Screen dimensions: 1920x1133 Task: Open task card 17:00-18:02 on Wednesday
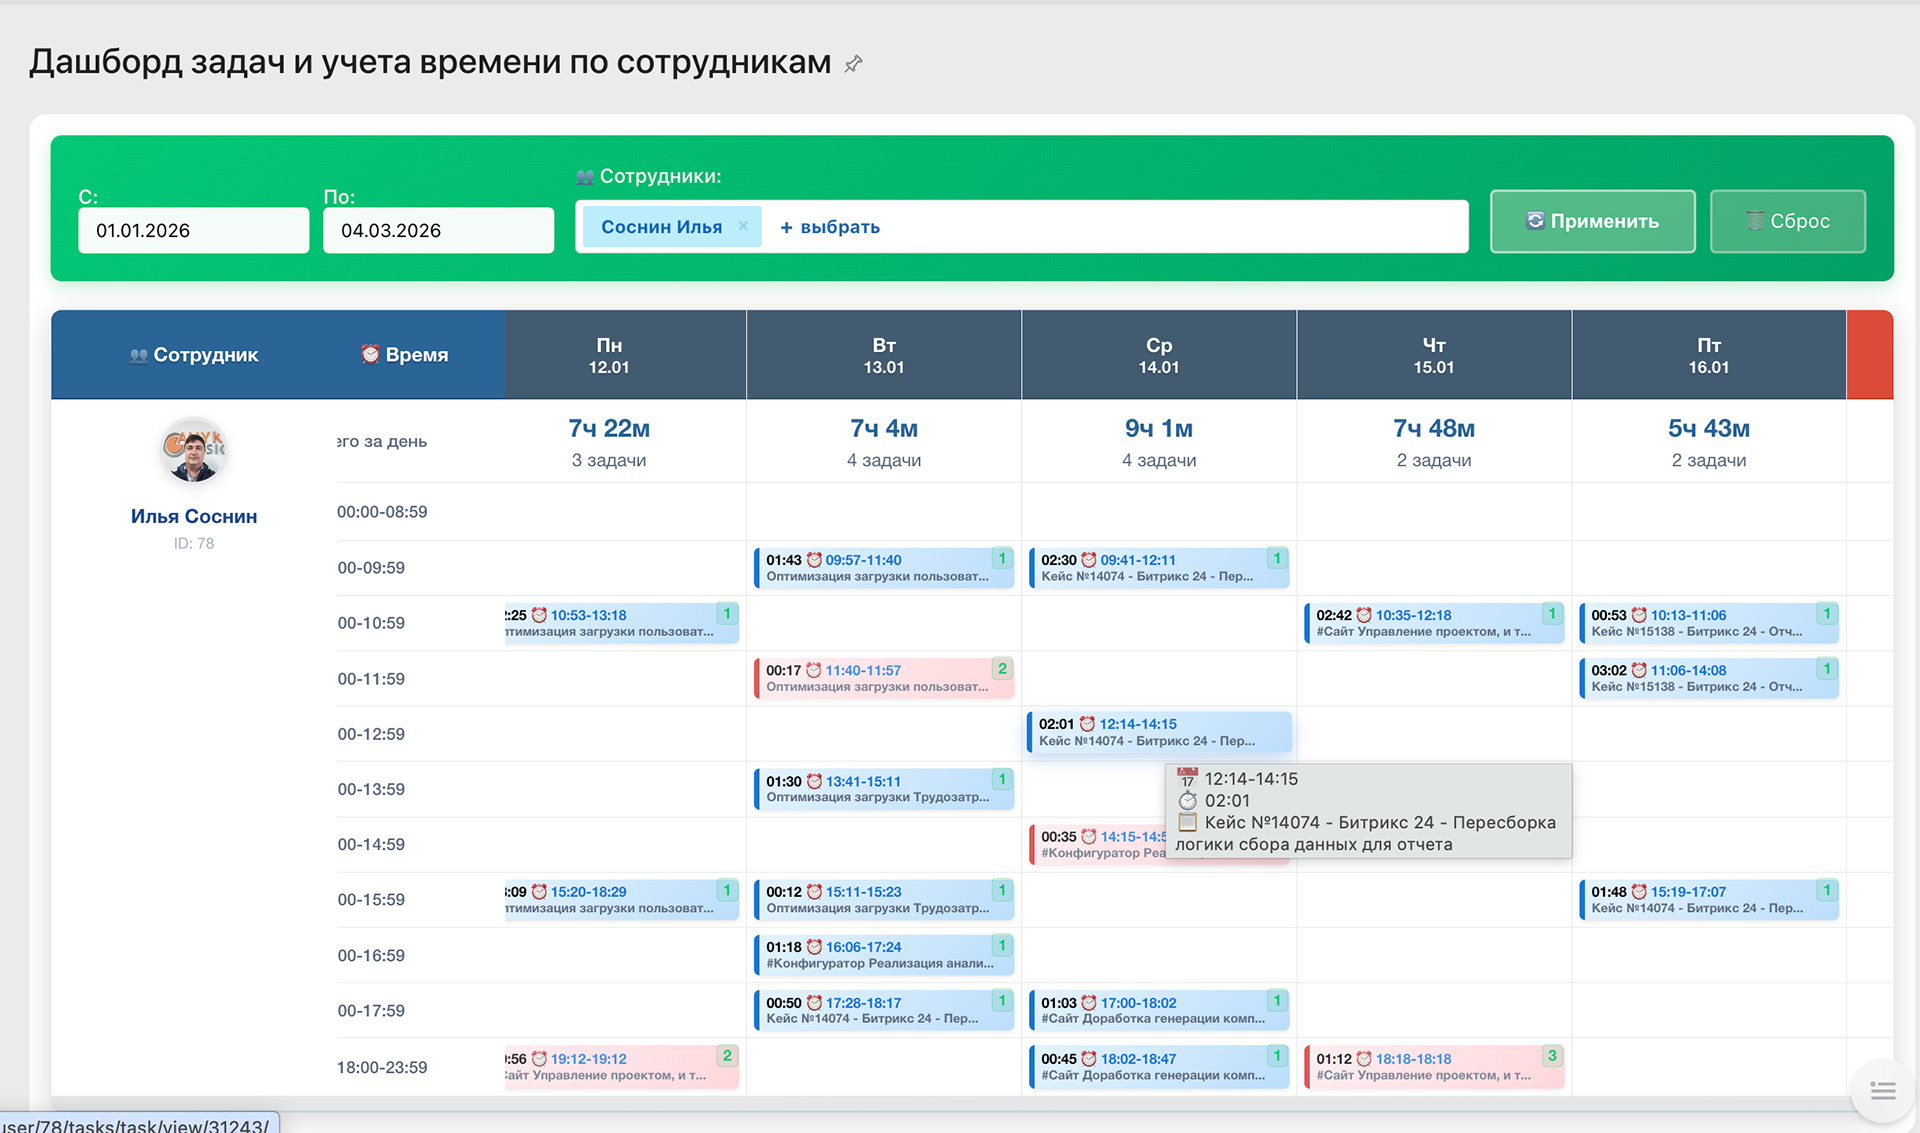[x=1159, y=1010]
